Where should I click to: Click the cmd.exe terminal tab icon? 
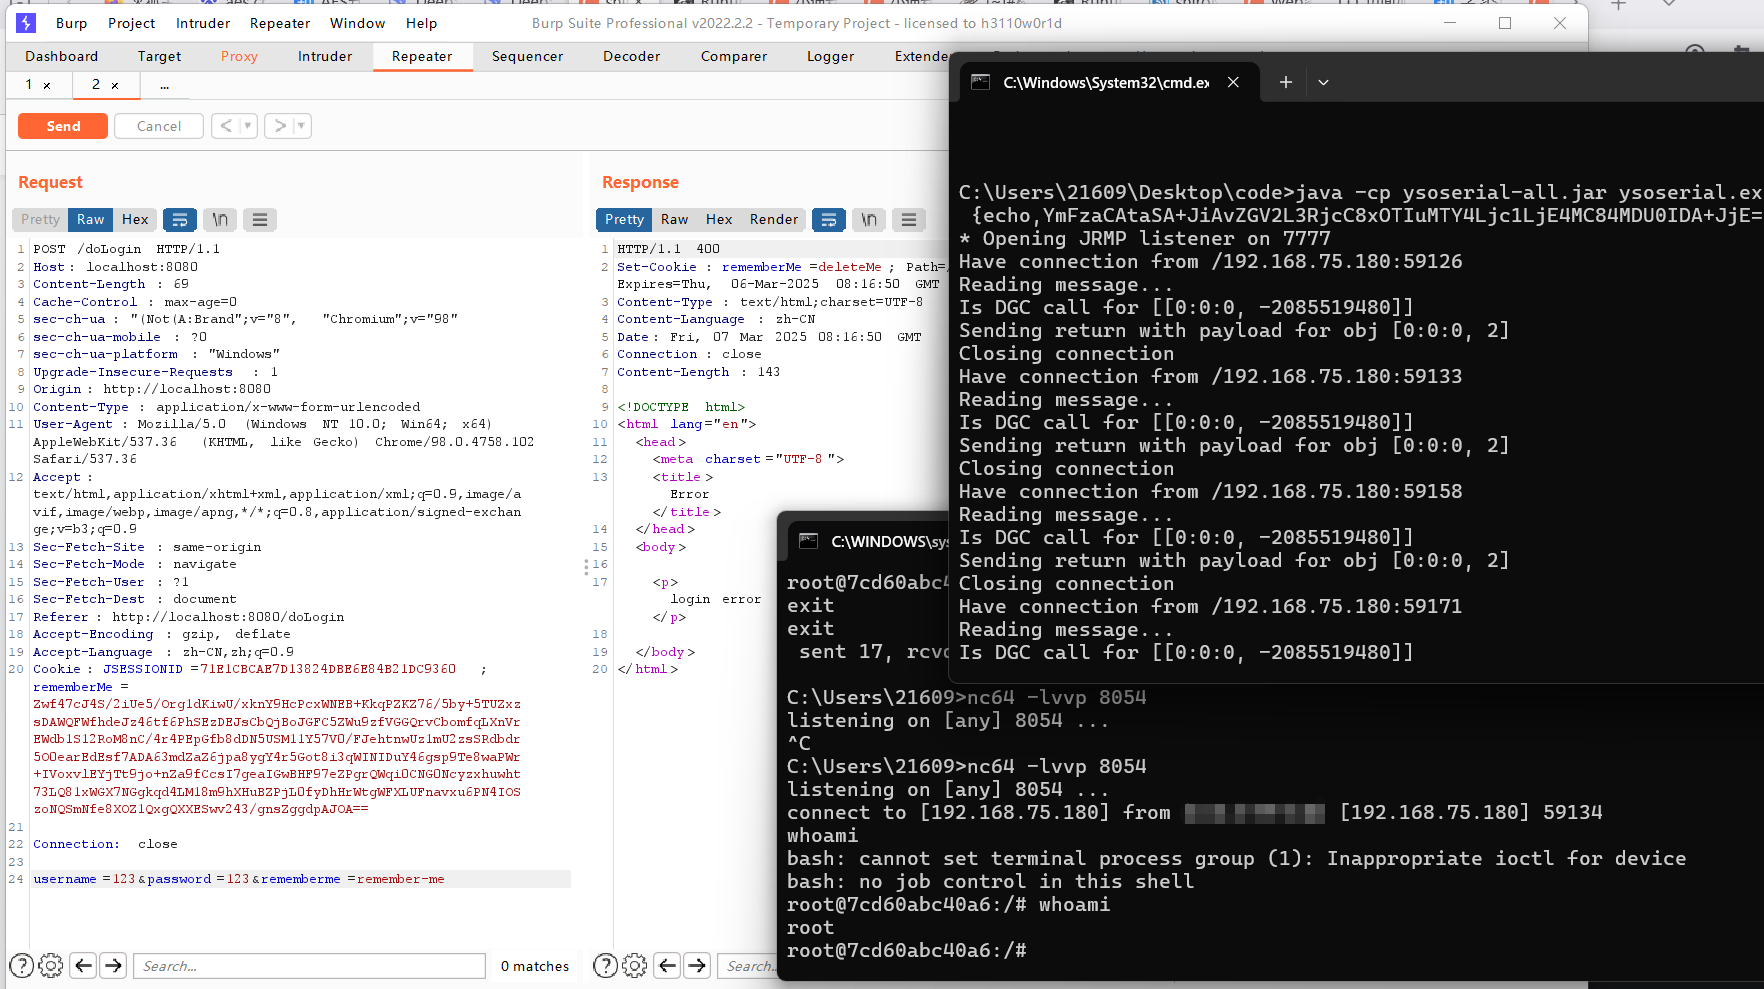tap(981, 82)
